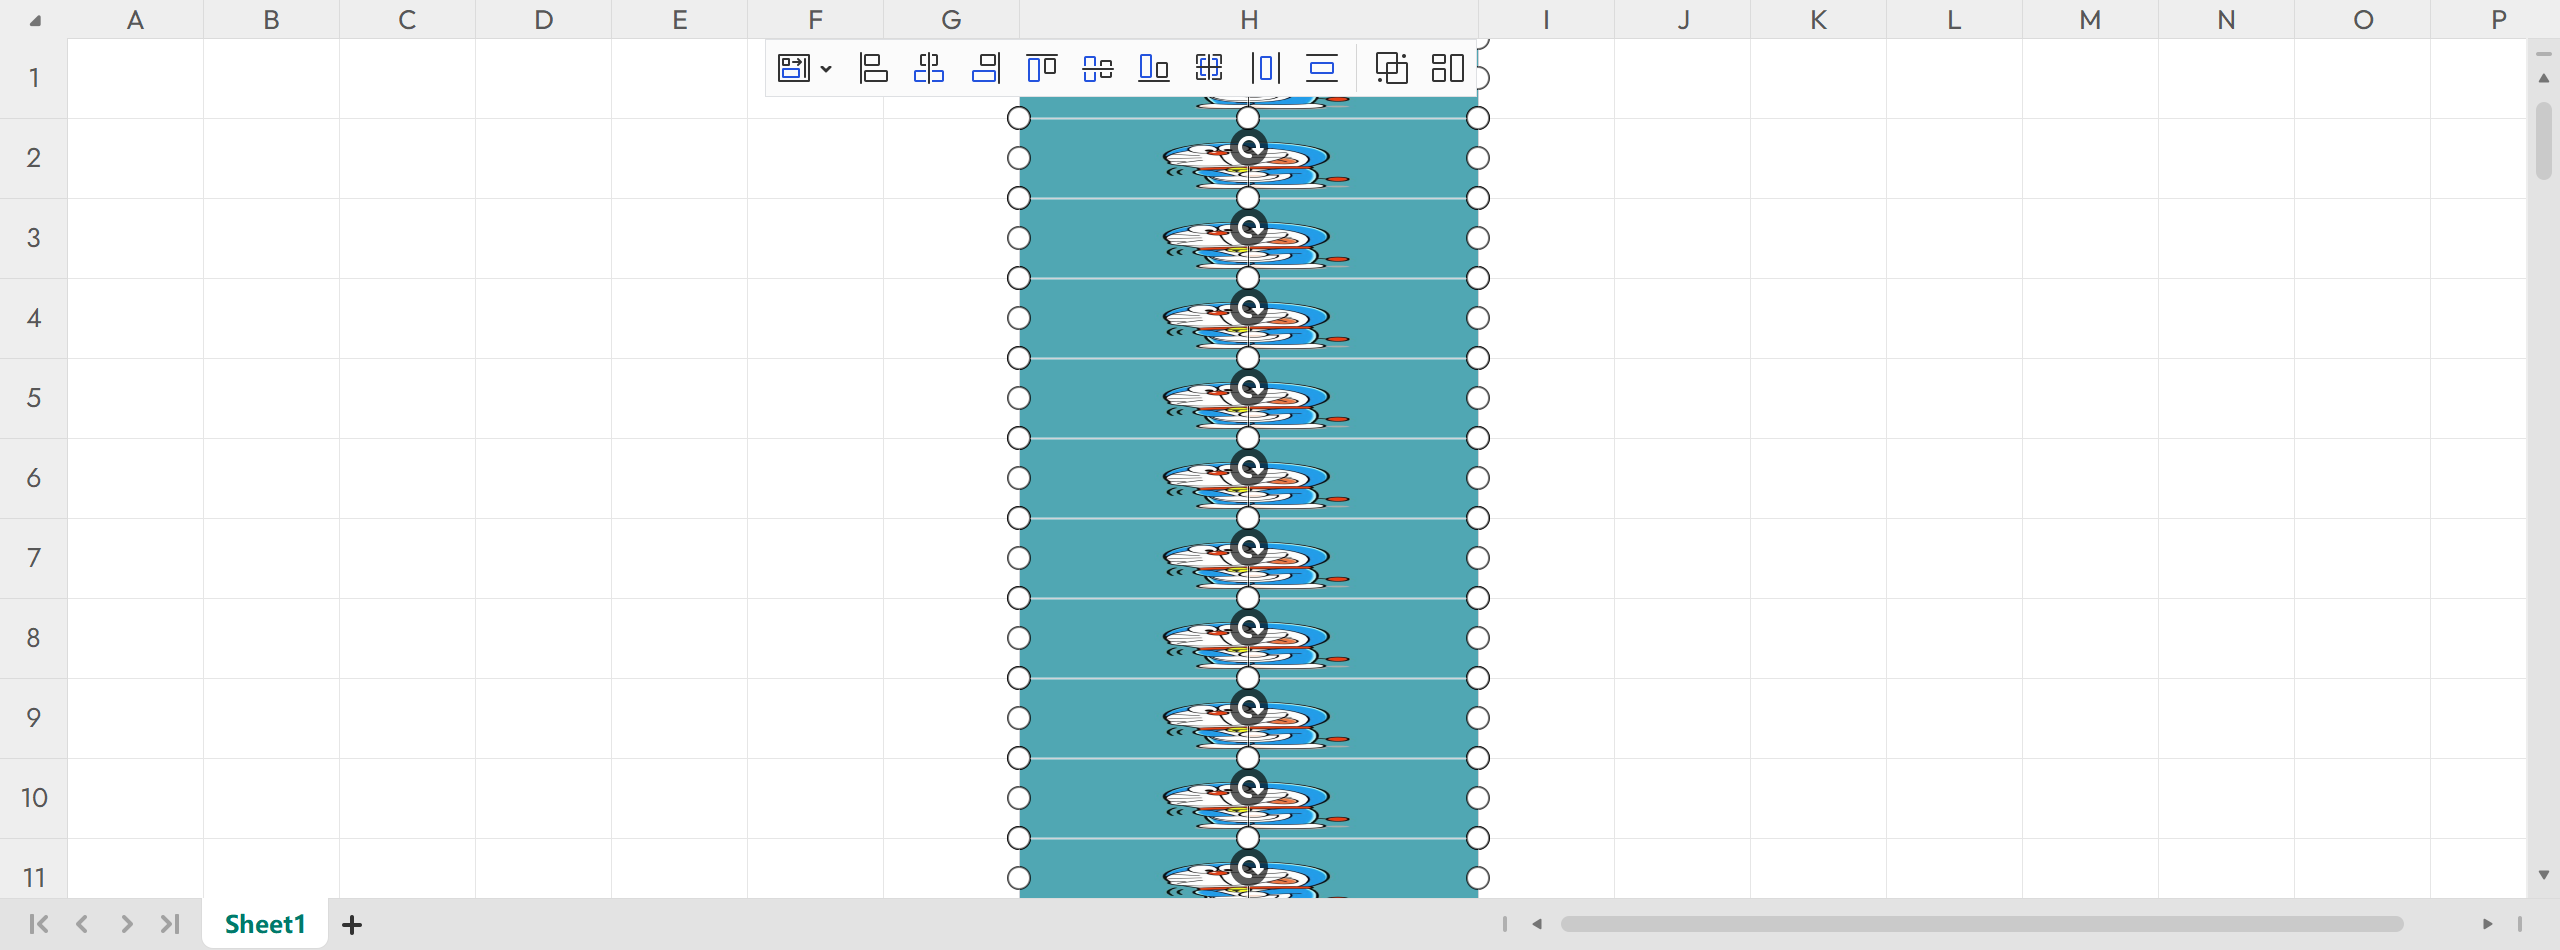Click the last icon in floating toolbar
The width and height of the screenshot is (2560, 950).
1447,68
